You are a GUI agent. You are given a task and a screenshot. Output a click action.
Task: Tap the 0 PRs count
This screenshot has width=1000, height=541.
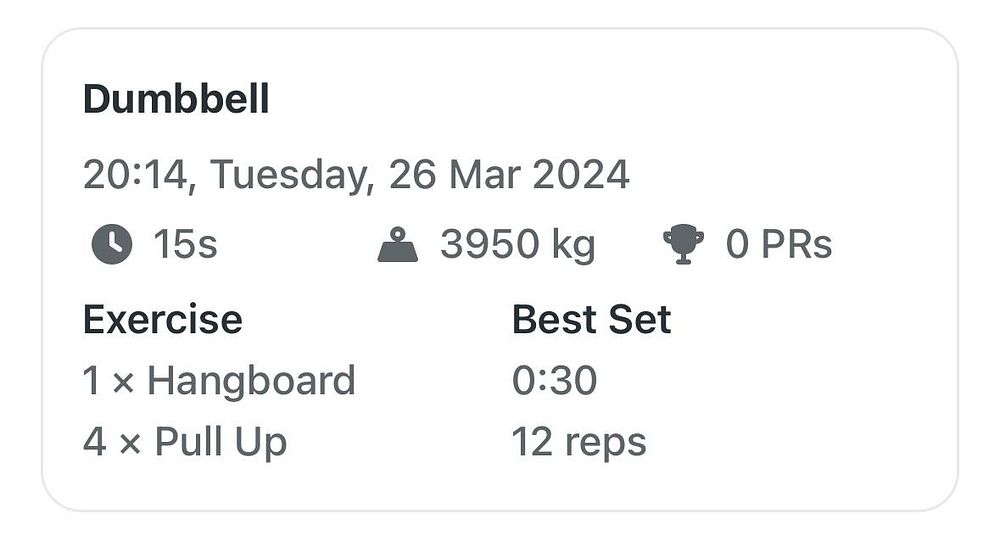(x=779, y=244)
